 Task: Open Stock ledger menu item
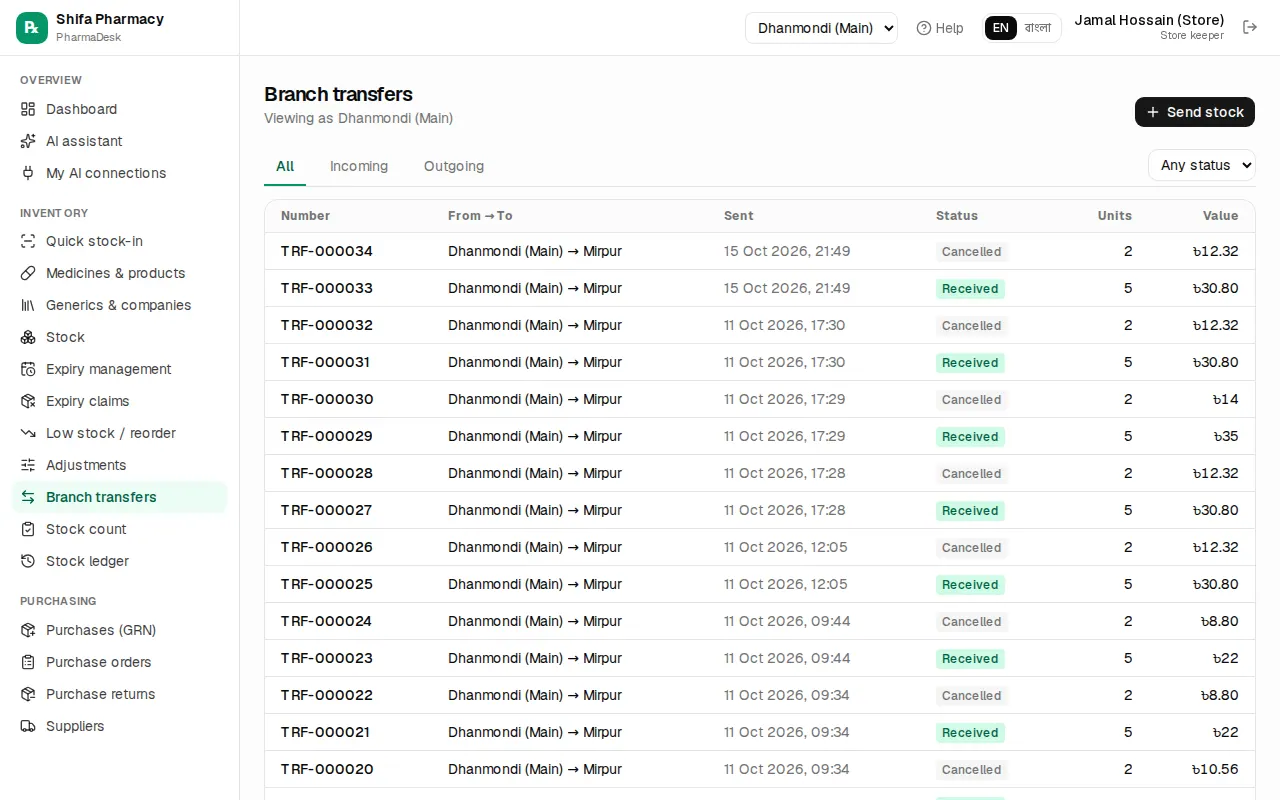(120, 561)
